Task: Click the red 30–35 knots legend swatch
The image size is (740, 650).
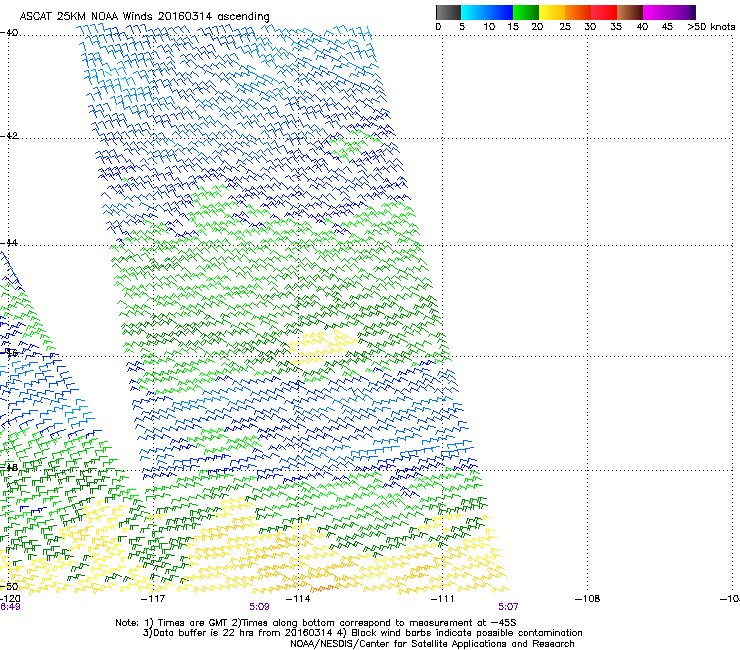Action: 604,12
